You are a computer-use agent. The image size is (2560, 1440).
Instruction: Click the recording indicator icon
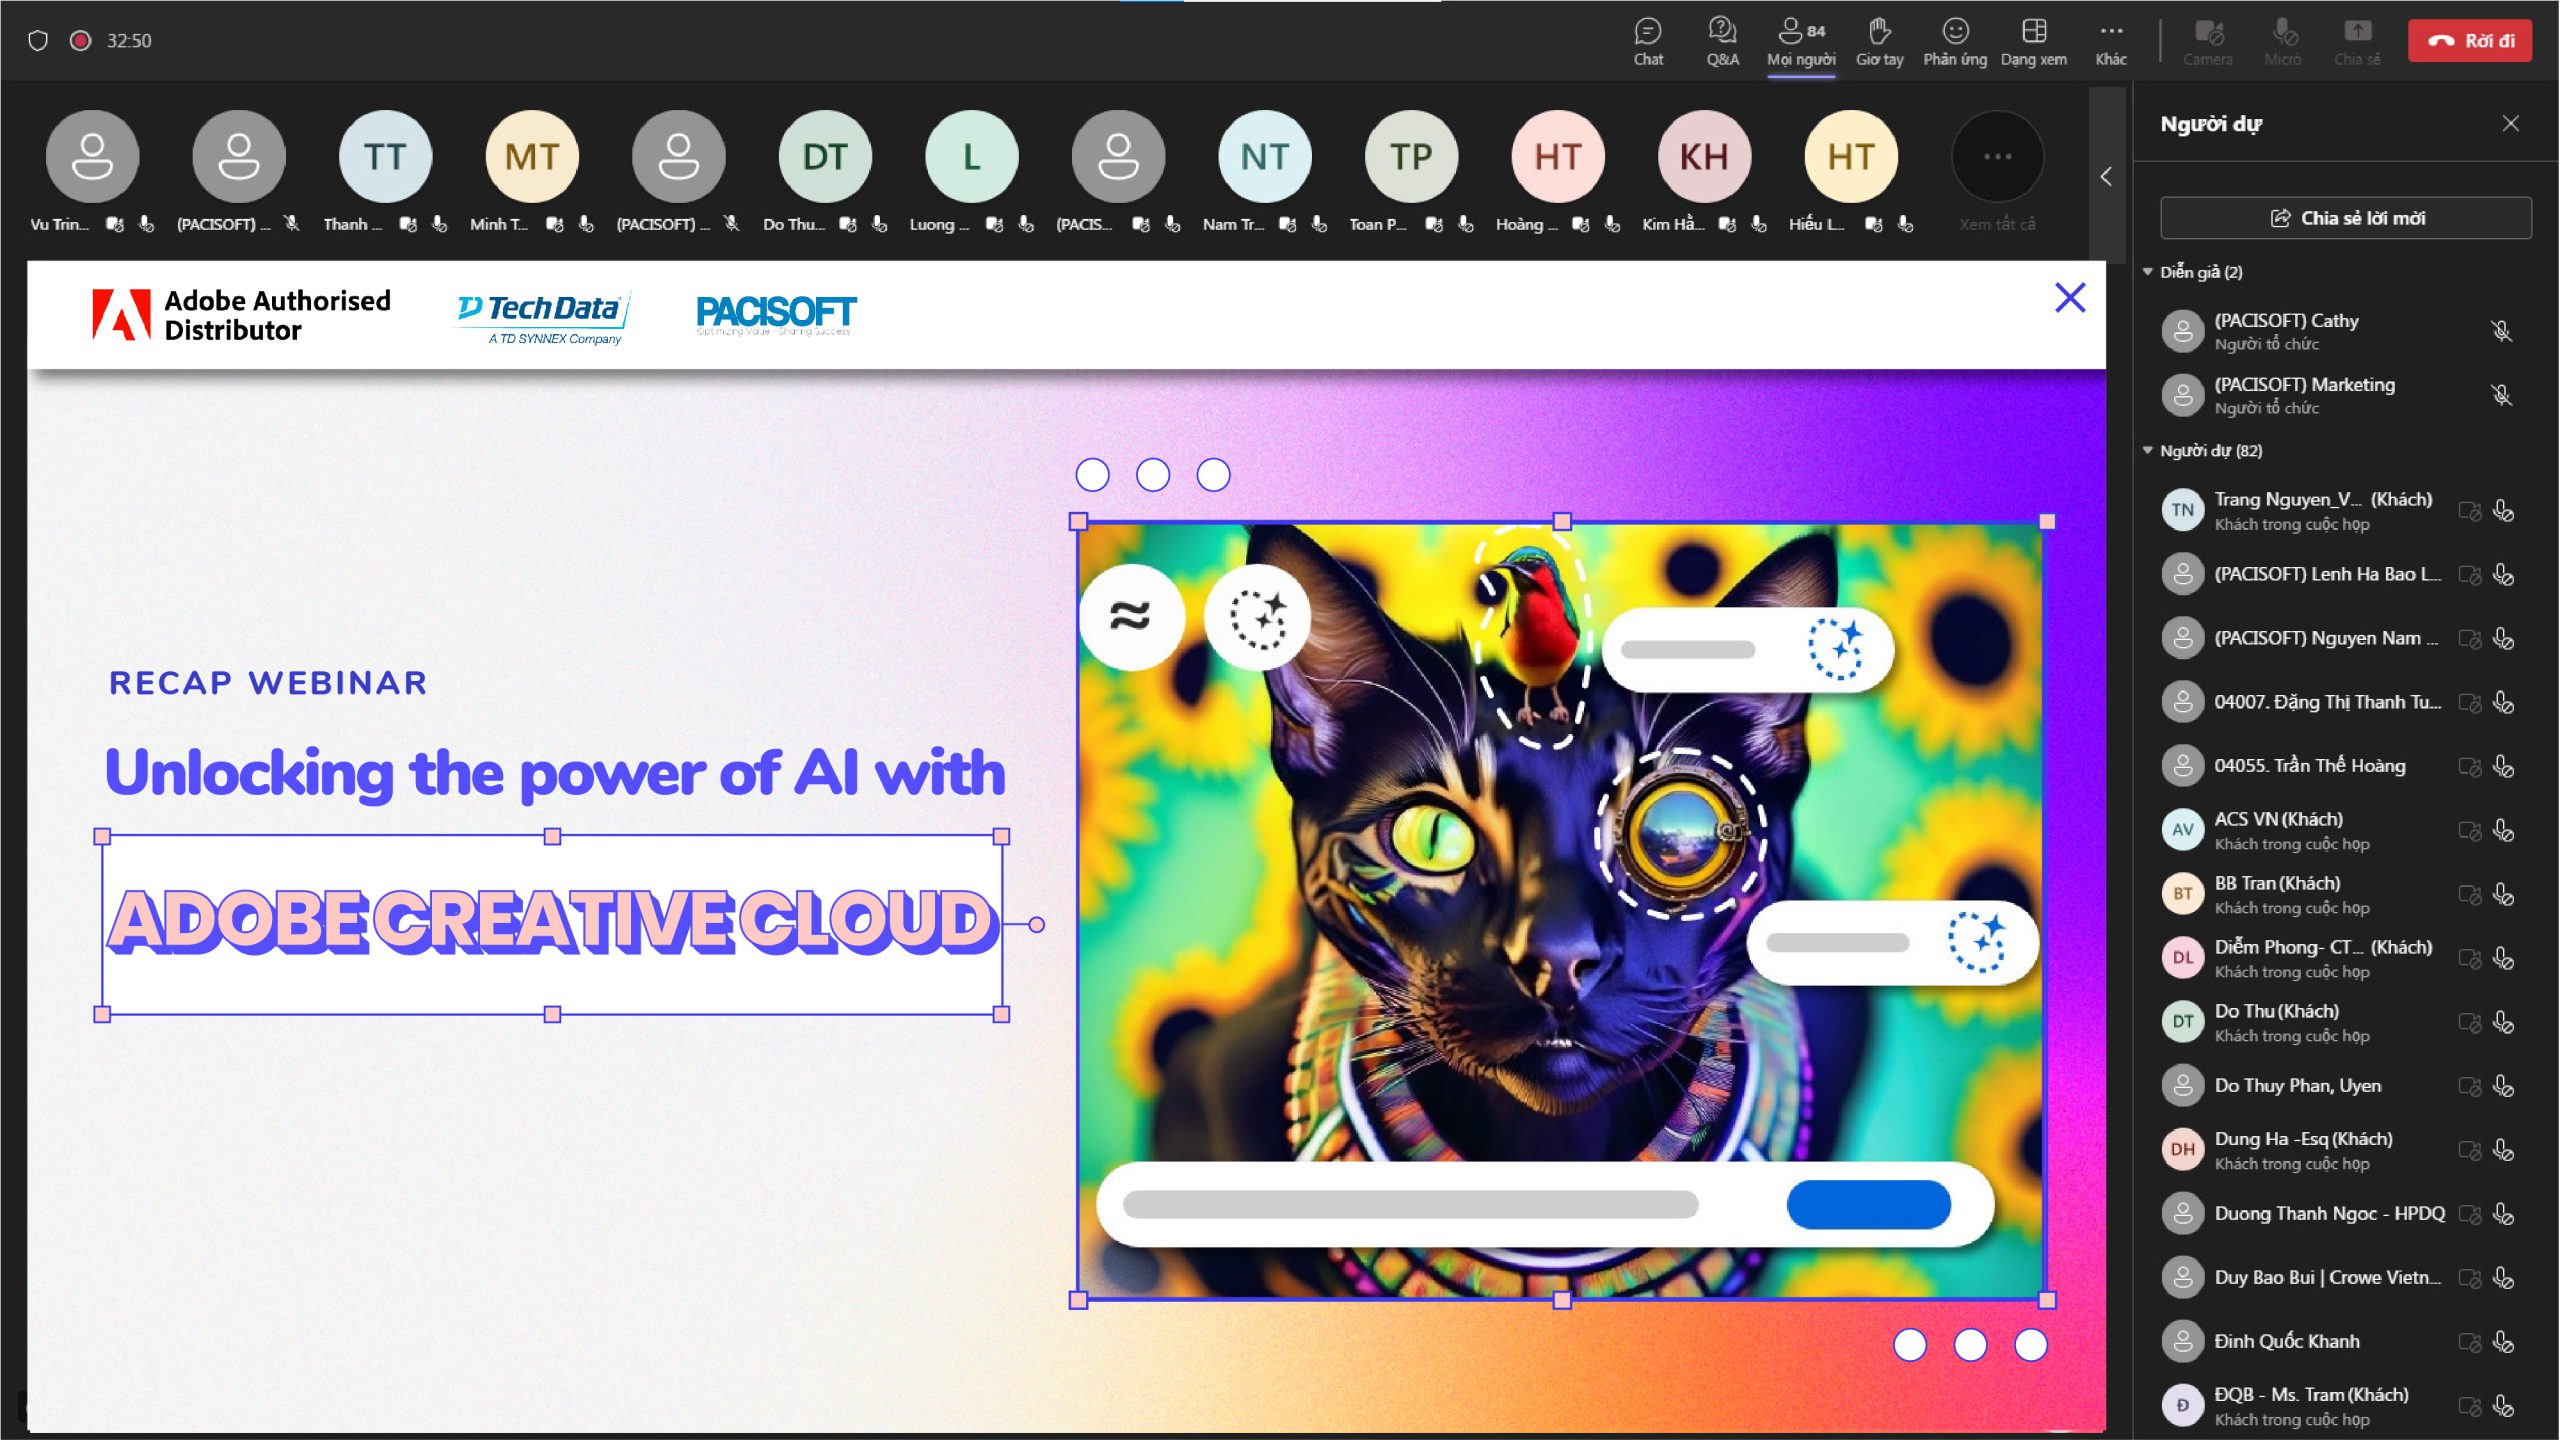pos(80,40)
